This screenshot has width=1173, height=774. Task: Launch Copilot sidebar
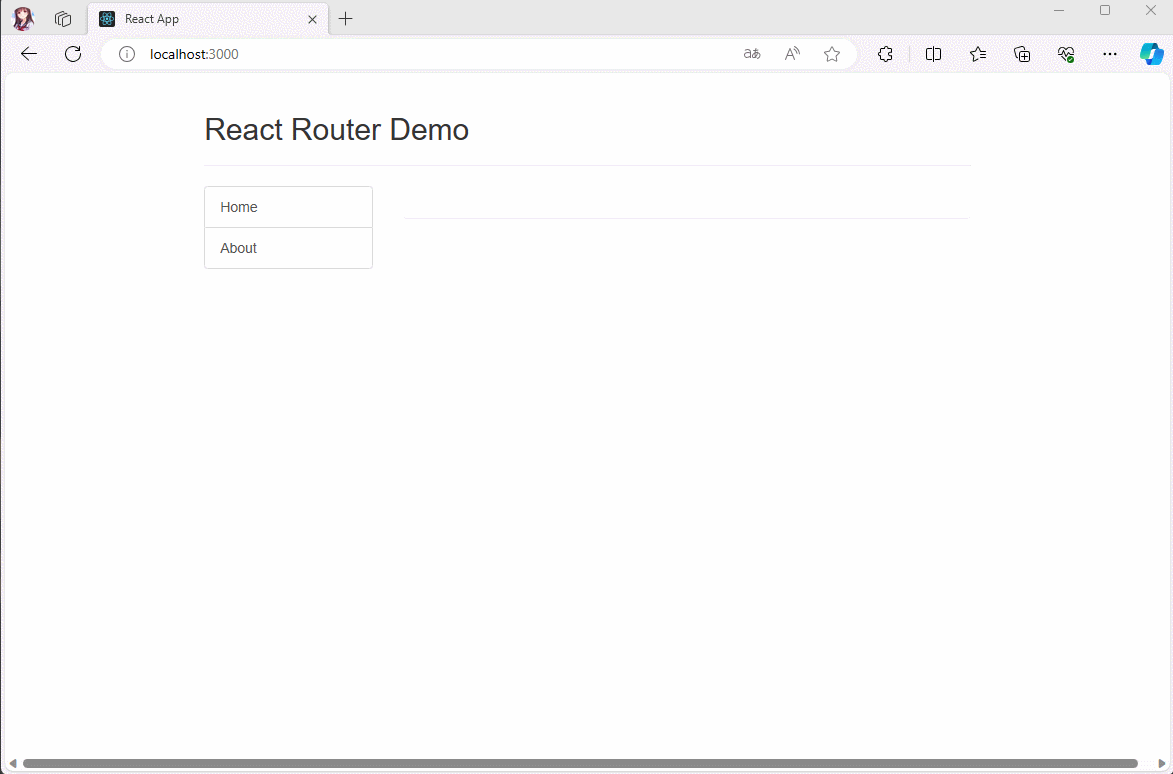pyautogui.click(x=1152, y=54)
